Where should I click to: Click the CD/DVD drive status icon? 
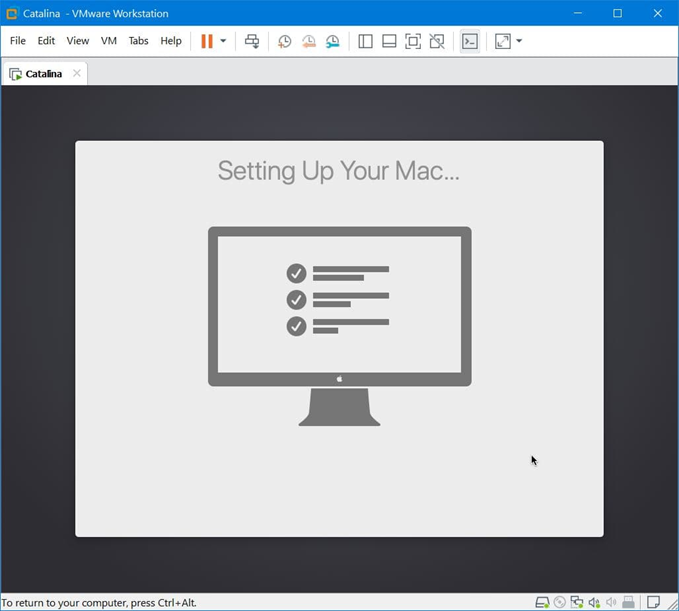click(x=559, y=602)
